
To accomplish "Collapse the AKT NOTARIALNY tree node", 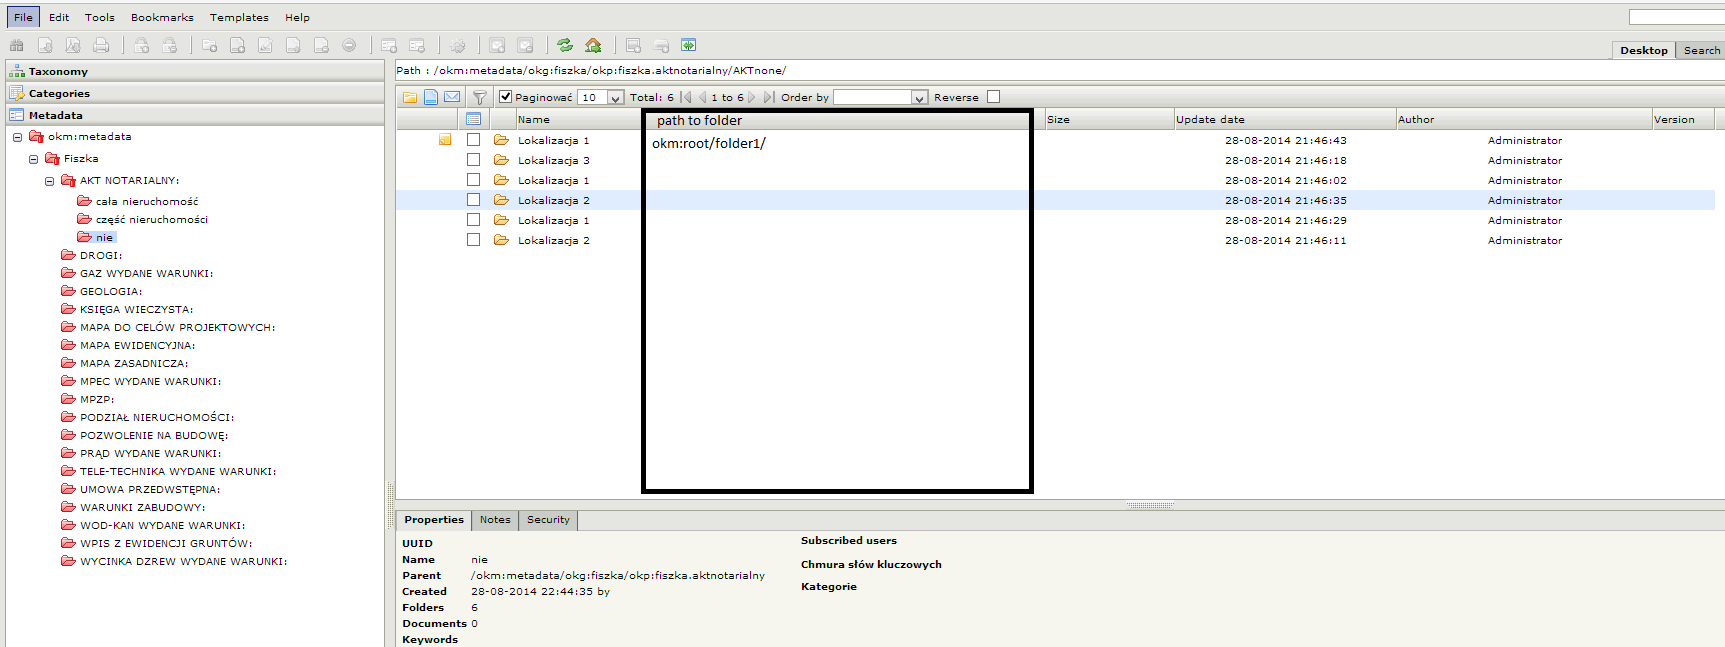I will click(x=49, y=181).
